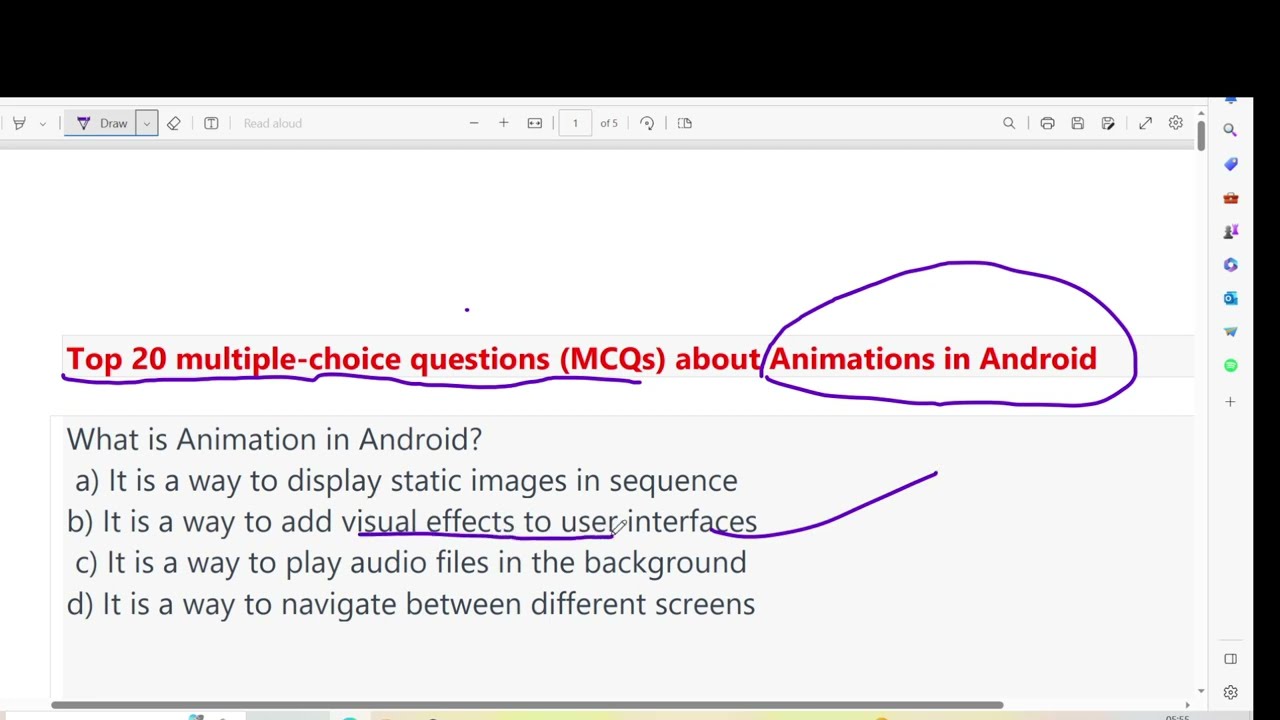Activate the Draw pen tool

click(x=102, y=123)
